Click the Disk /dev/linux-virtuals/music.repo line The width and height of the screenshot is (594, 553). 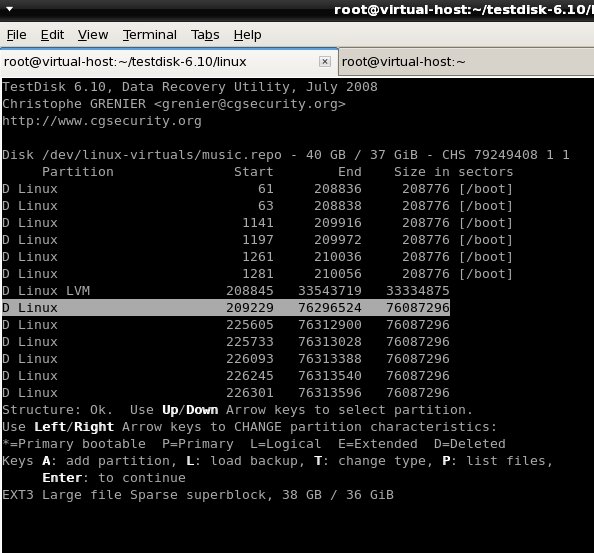(x=286, y=155)
